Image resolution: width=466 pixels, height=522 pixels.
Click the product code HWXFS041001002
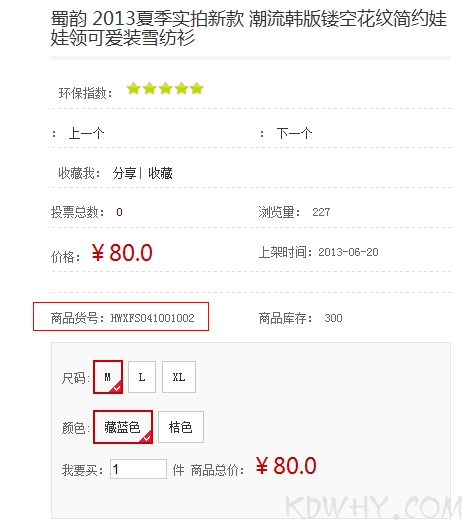coord(153,318)
